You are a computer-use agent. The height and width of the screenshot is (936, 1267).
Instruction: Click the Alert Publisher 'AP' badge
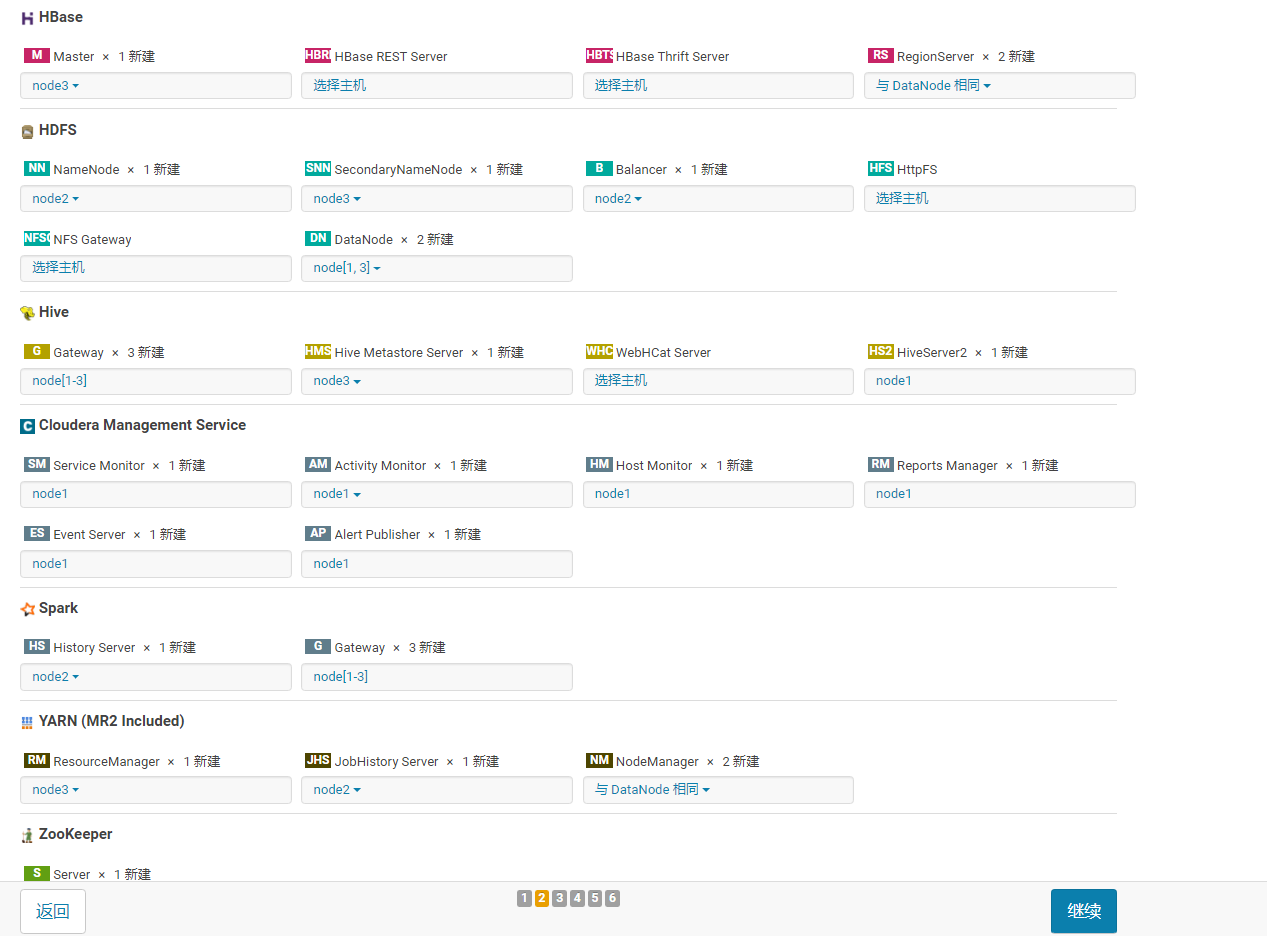coord(318,533)
